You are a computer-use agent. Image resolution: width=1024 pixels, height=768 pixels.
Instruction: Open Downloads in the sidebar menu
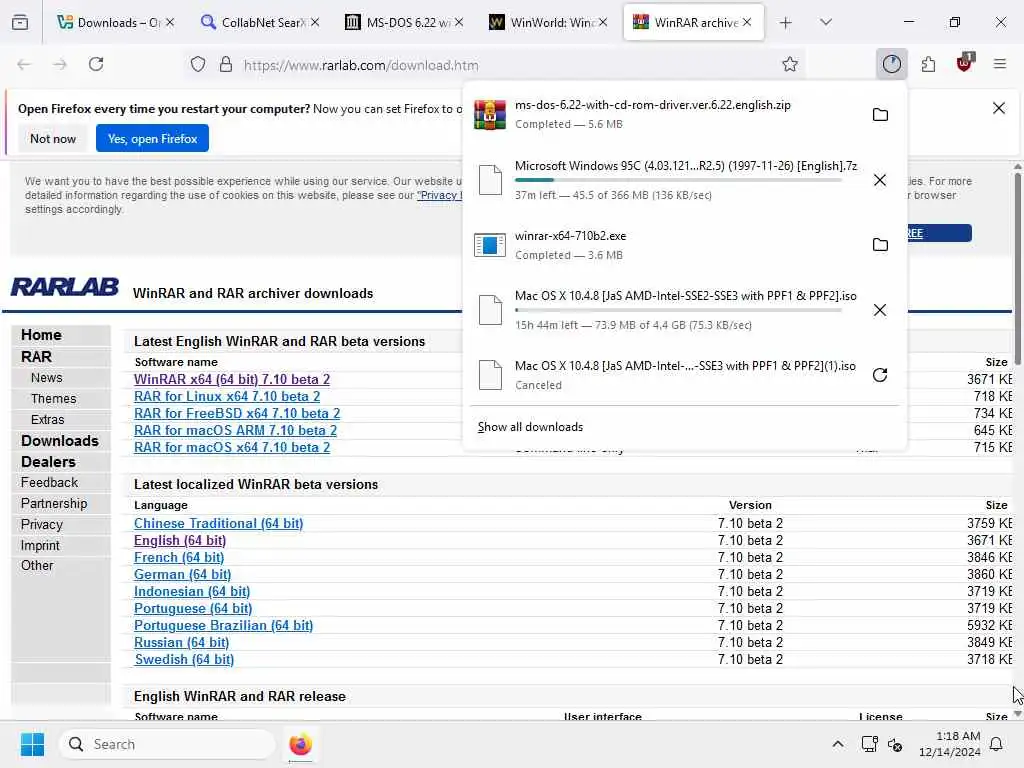point(59,441)
